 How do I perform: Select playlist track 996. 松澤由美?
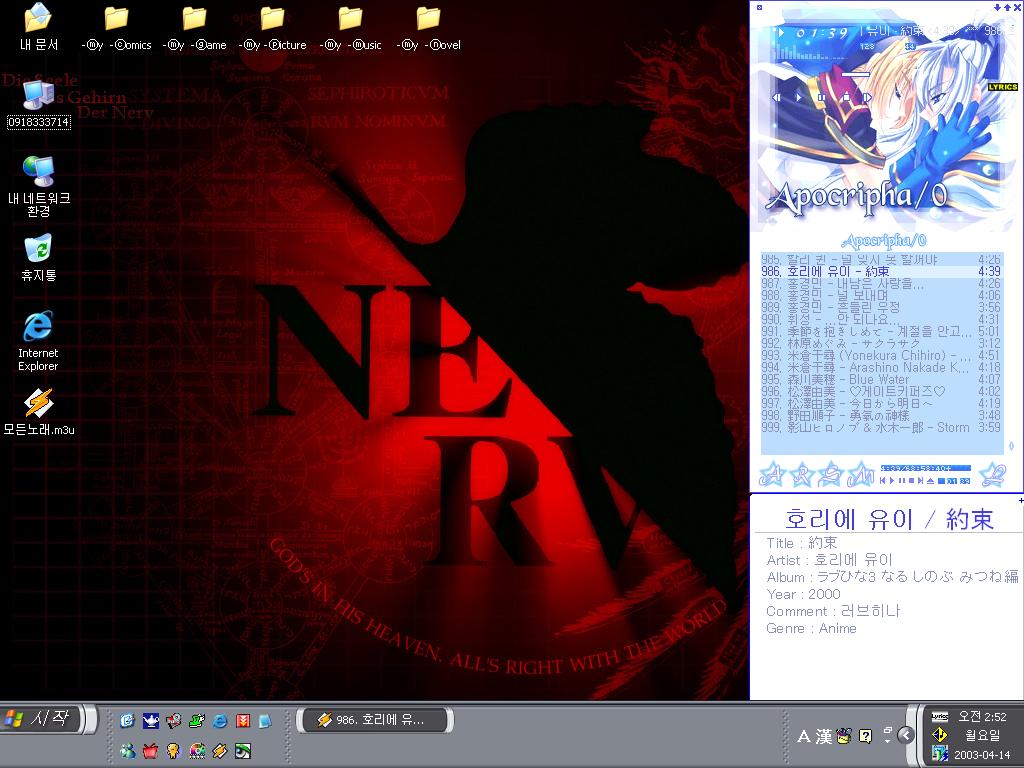[x=881, y=391]
